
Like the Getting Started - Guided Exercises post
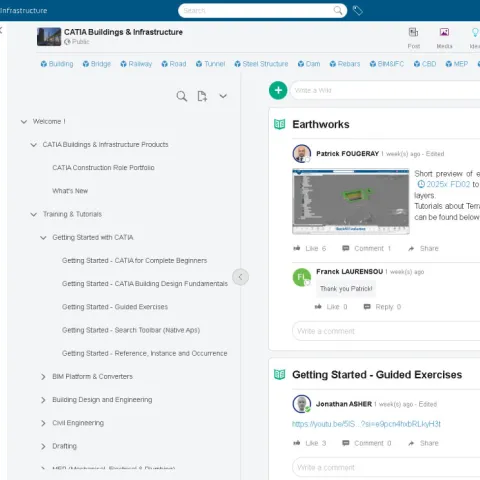(309, 443)
